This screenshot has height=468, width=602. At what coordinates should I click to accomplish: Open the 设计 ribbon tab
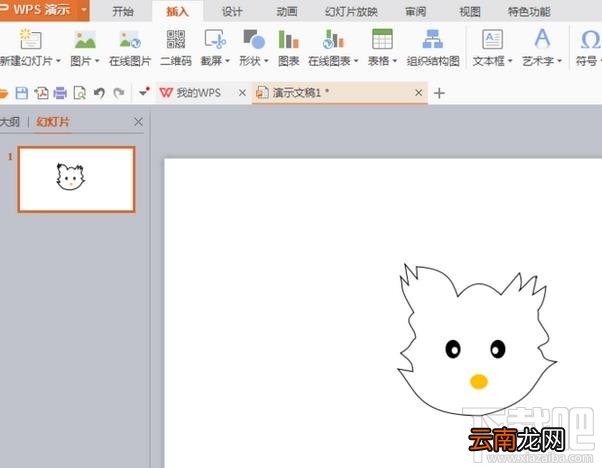pos(232,12)
